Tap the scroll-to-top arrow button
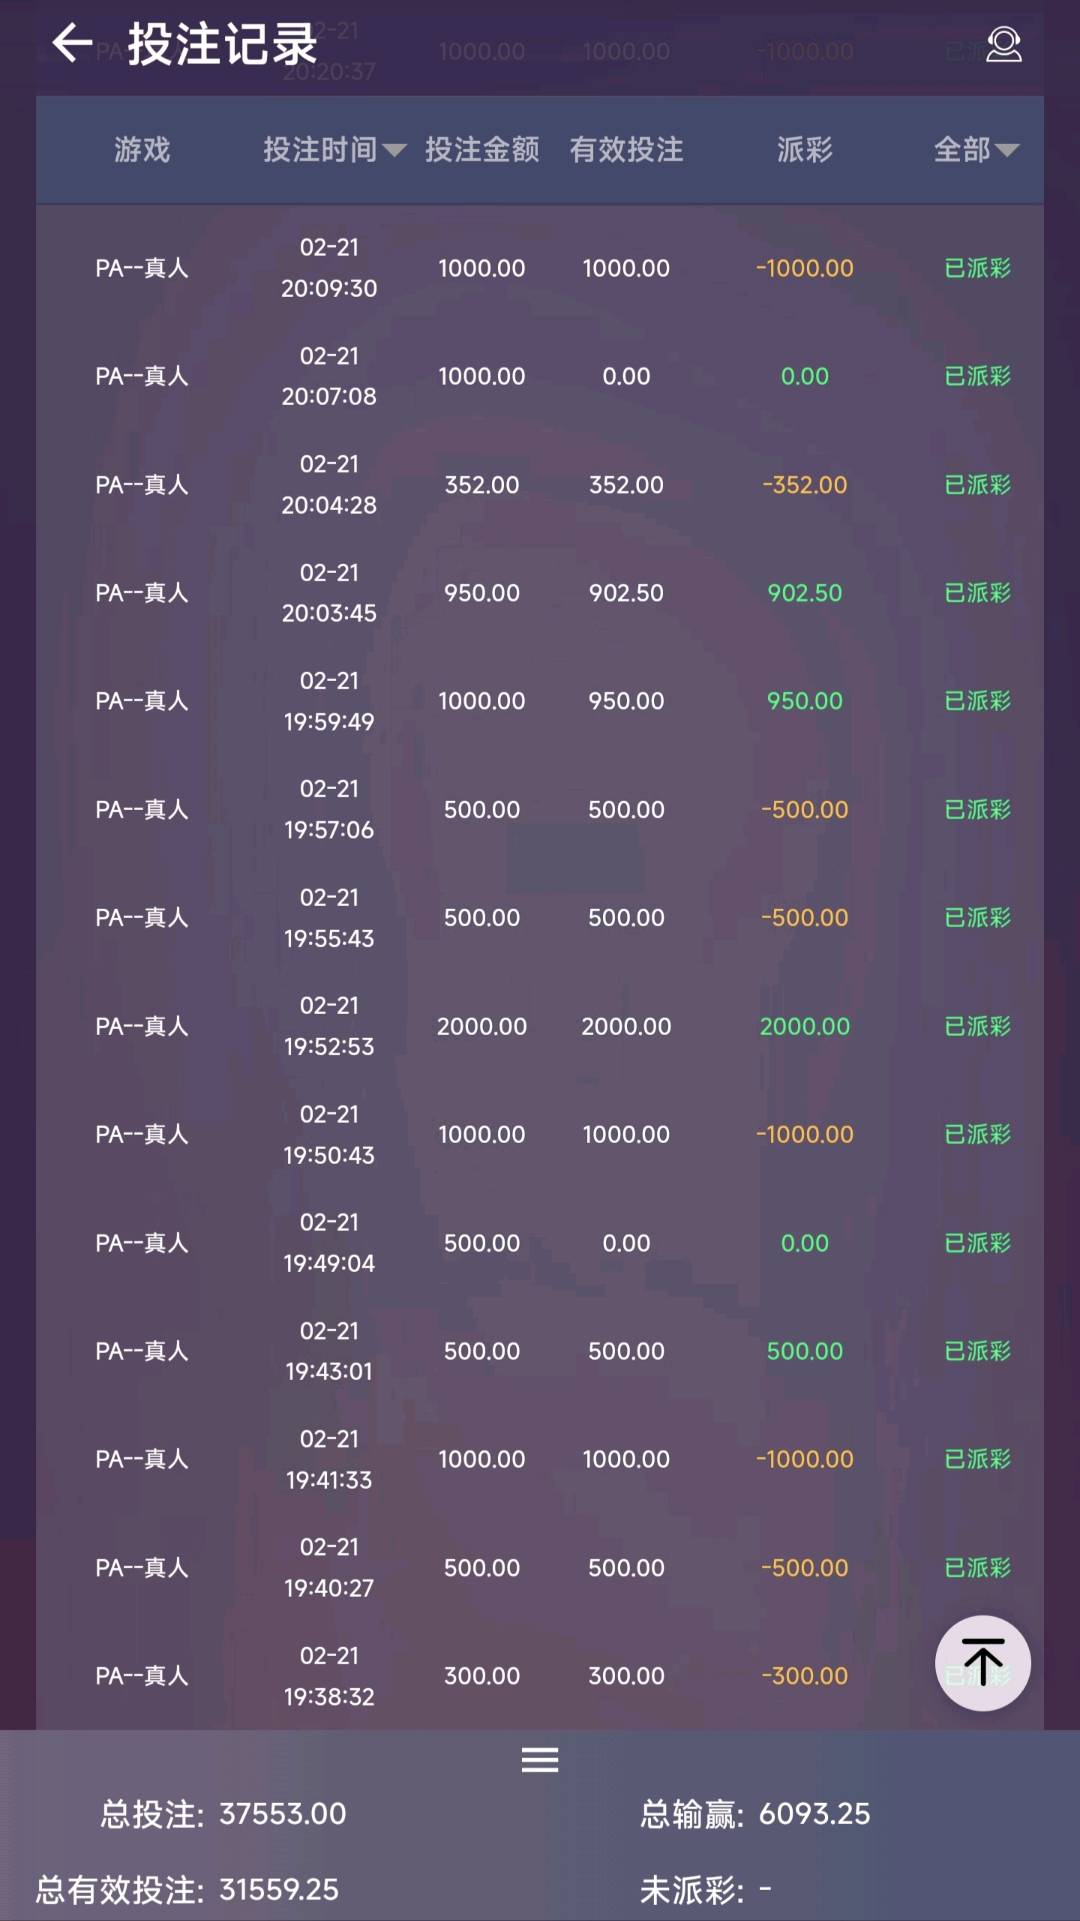This screenshot has height=1921, width=1080. [982, 1662]
